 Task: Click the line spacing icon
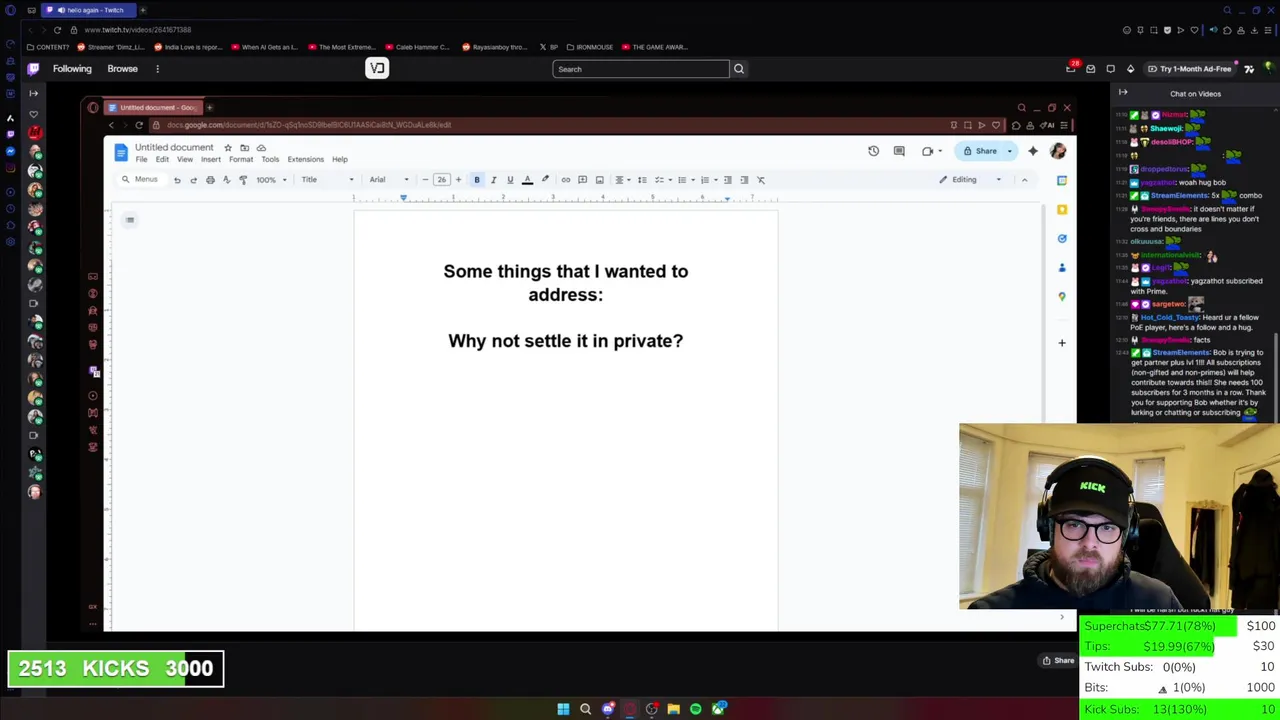(642, 180)
